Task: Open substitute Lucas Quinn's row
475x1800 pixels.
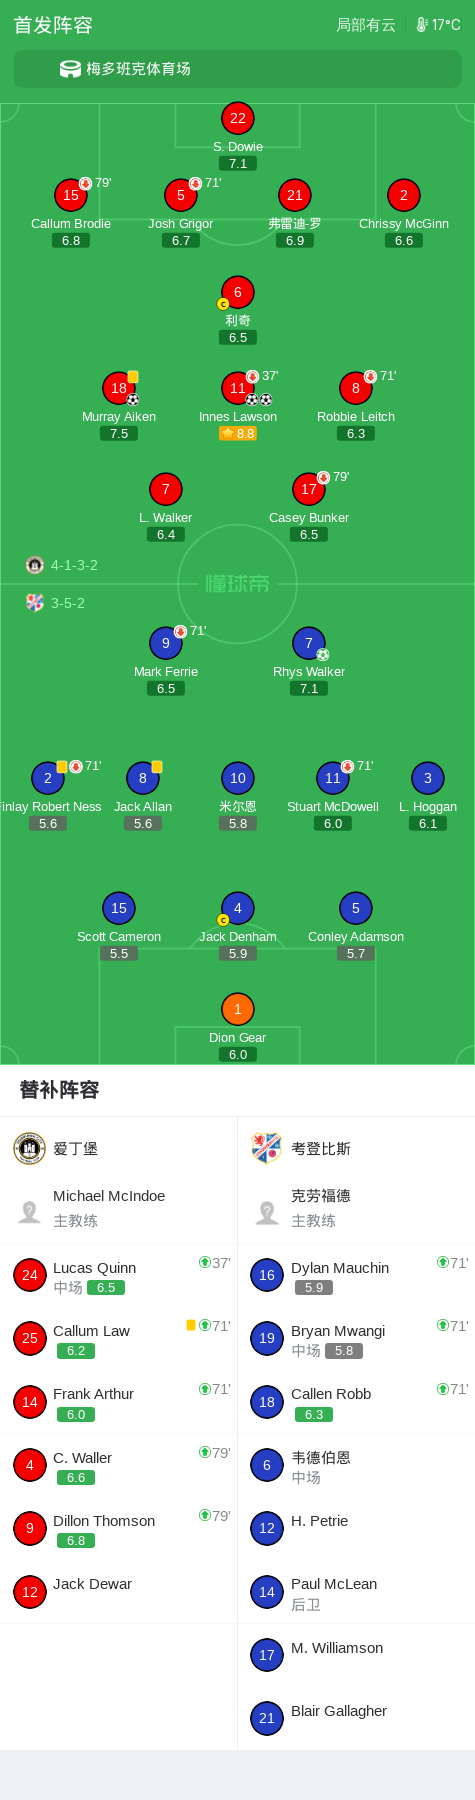Action: coord(119,1275)
